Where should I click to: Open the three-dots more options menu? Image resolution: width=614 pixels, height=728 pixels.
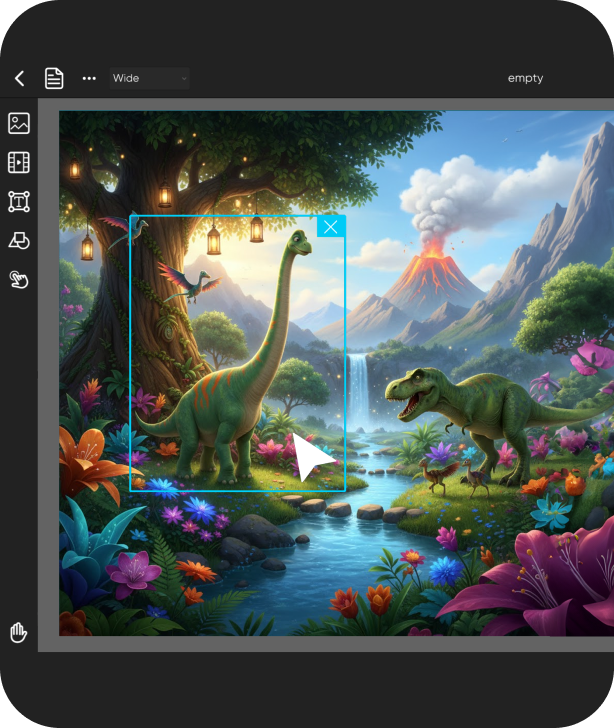pos(89,78)
